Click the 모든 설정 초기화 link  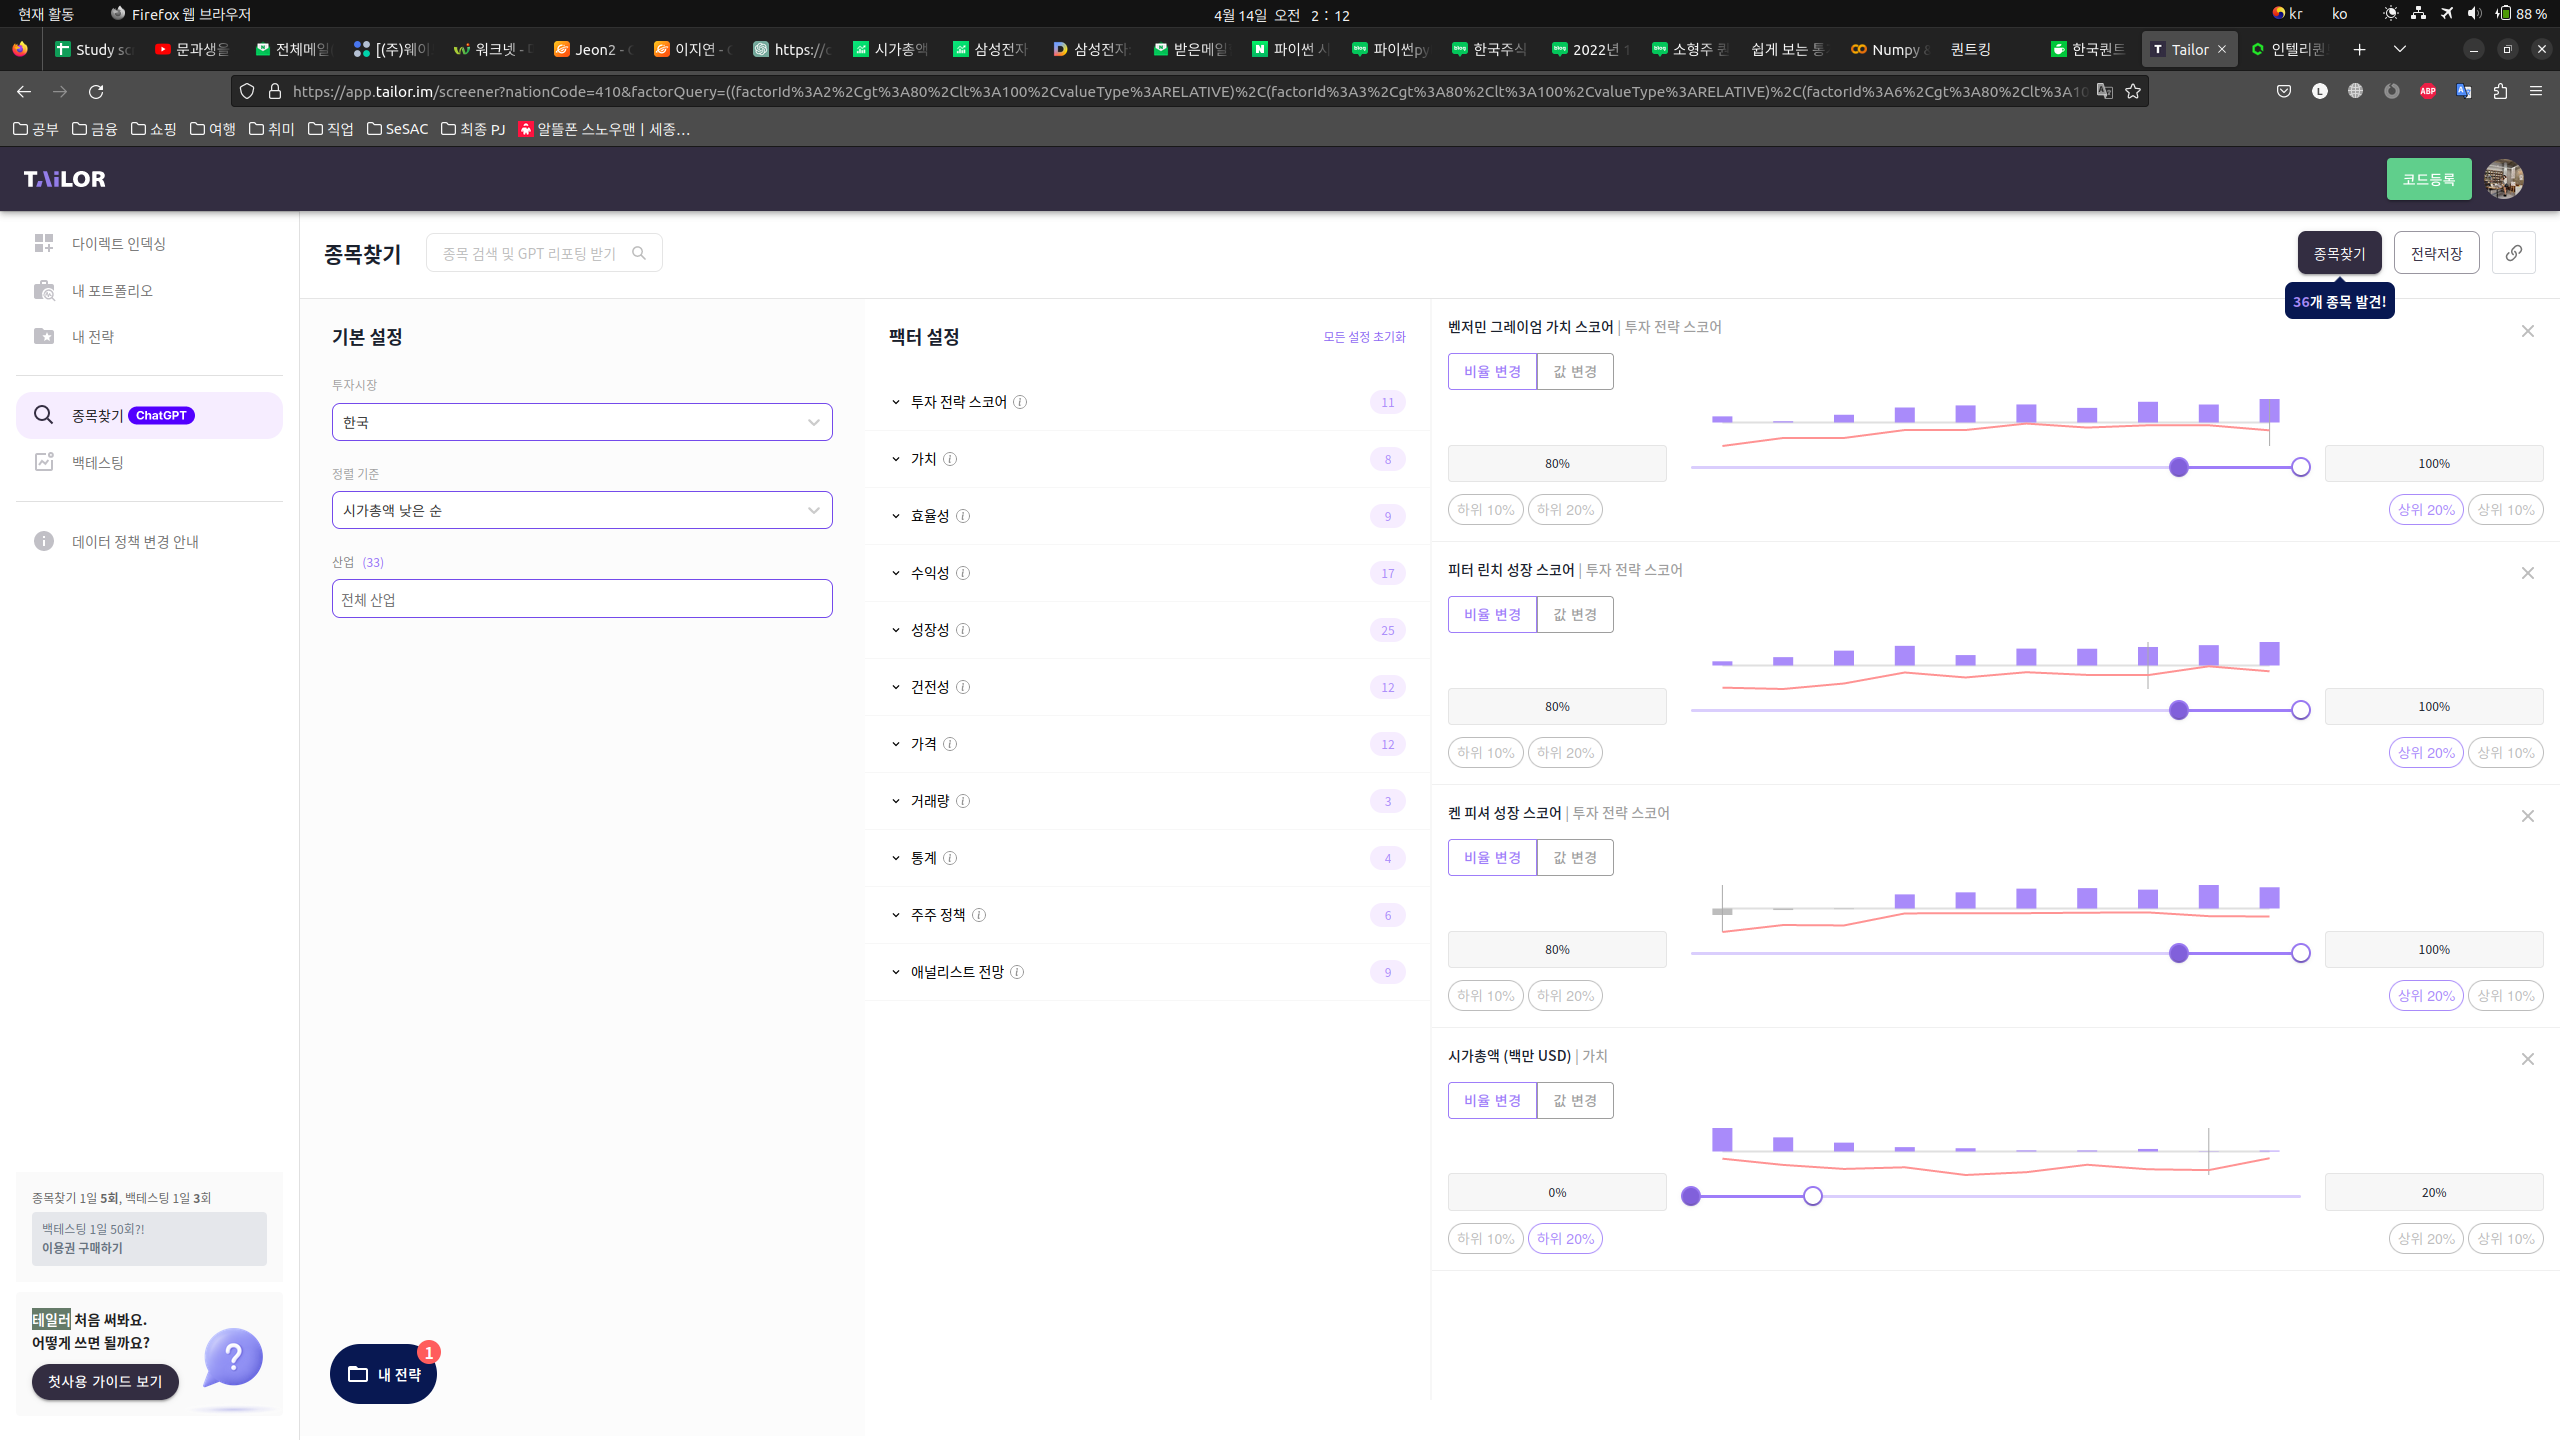(x=1364, y=337)
